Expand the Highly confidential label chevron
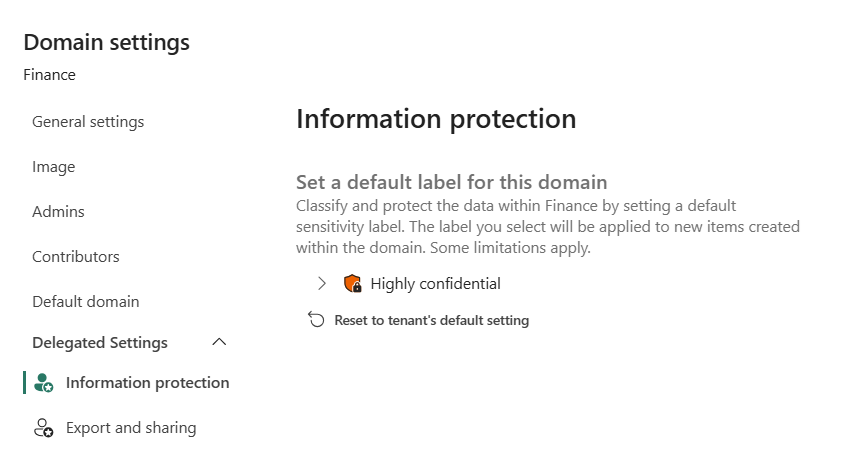 [322, 283]
